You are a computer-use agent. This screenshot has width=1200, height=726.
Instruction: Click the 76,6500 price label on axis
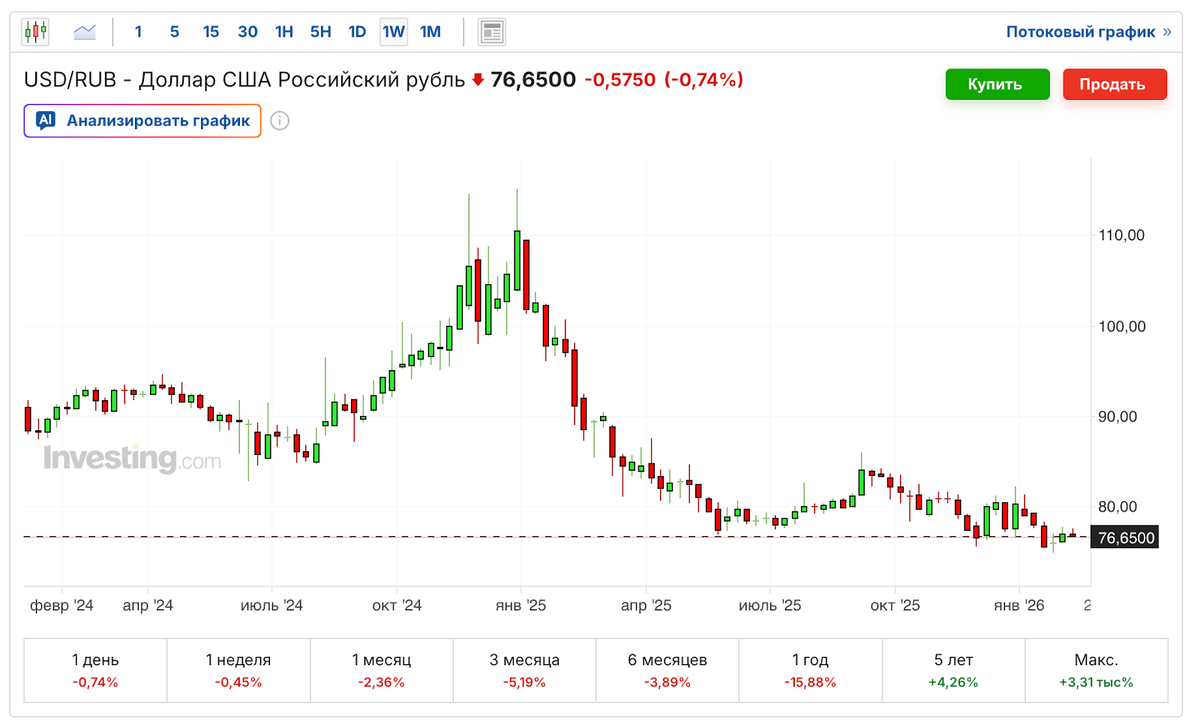pyautogui.click(x=1126, y=538)
